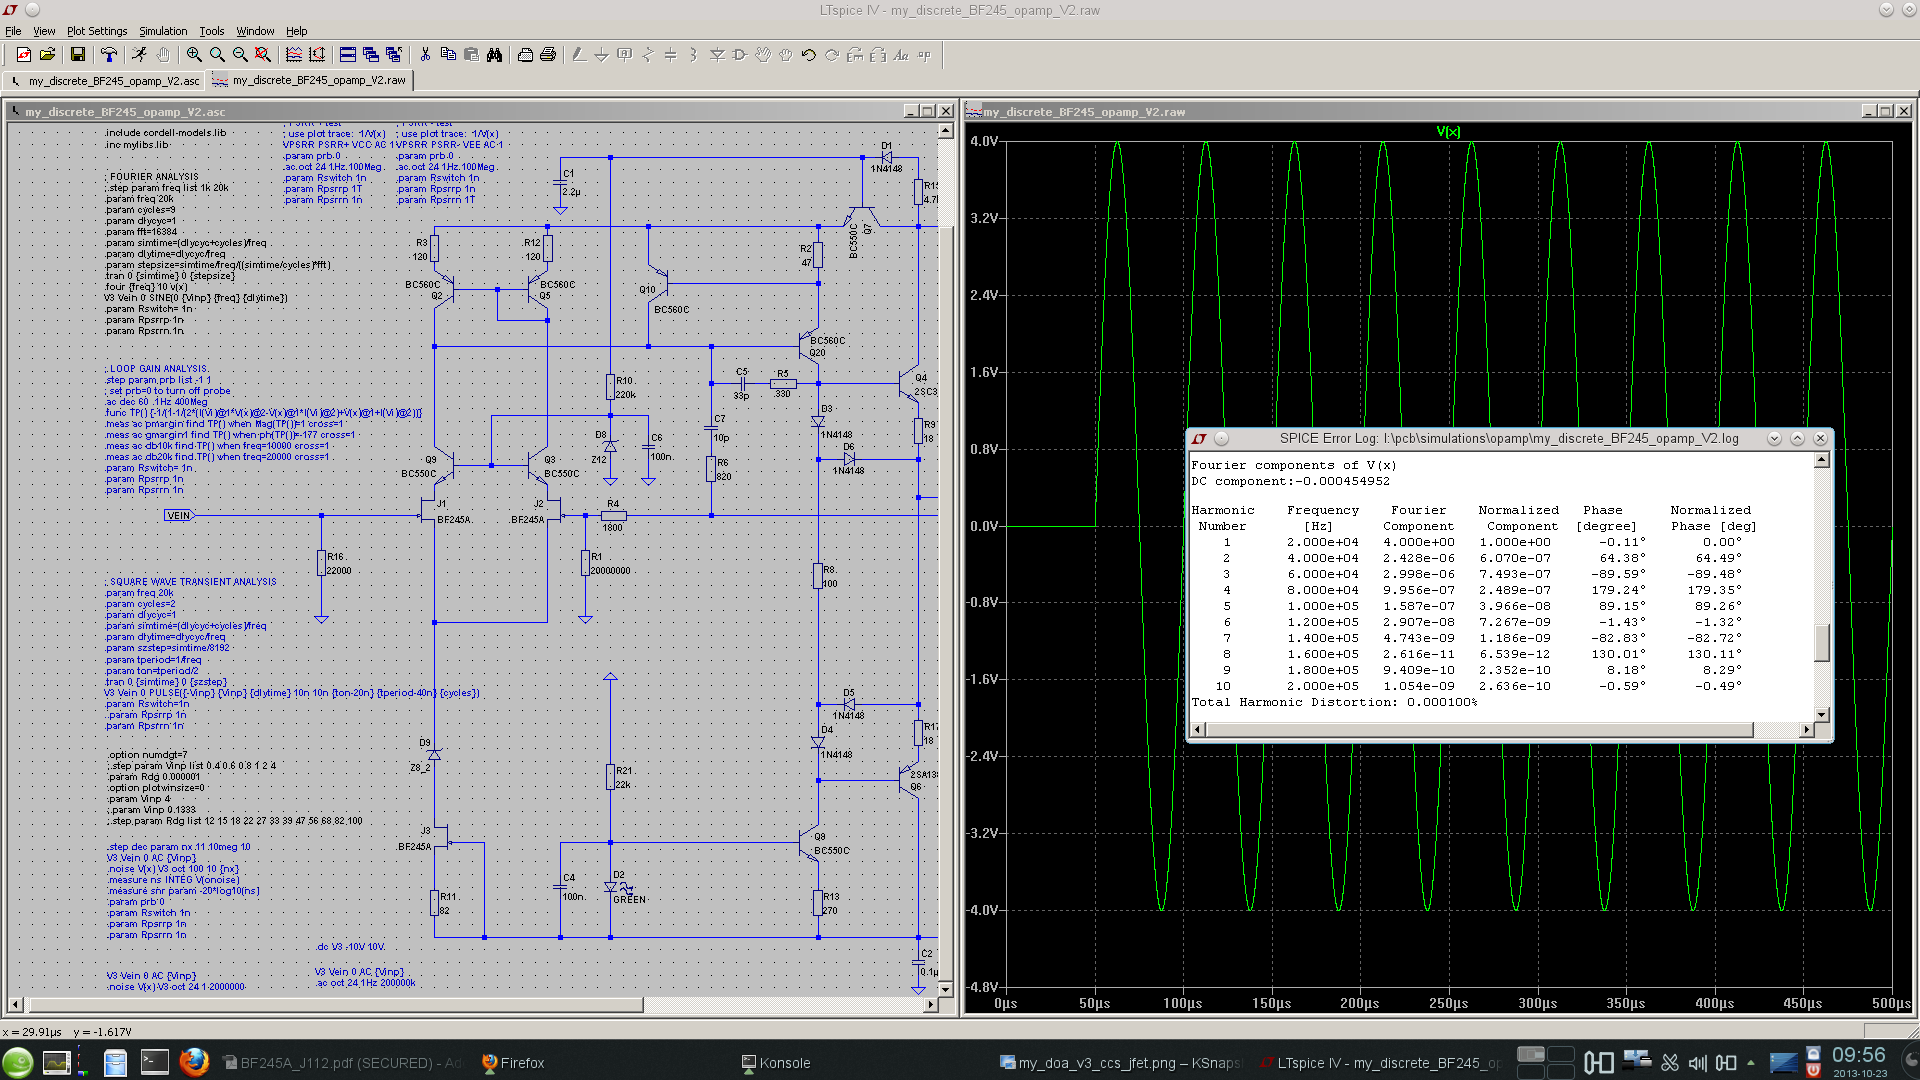Click the VEIN net label in the schematic

[179, 516]
